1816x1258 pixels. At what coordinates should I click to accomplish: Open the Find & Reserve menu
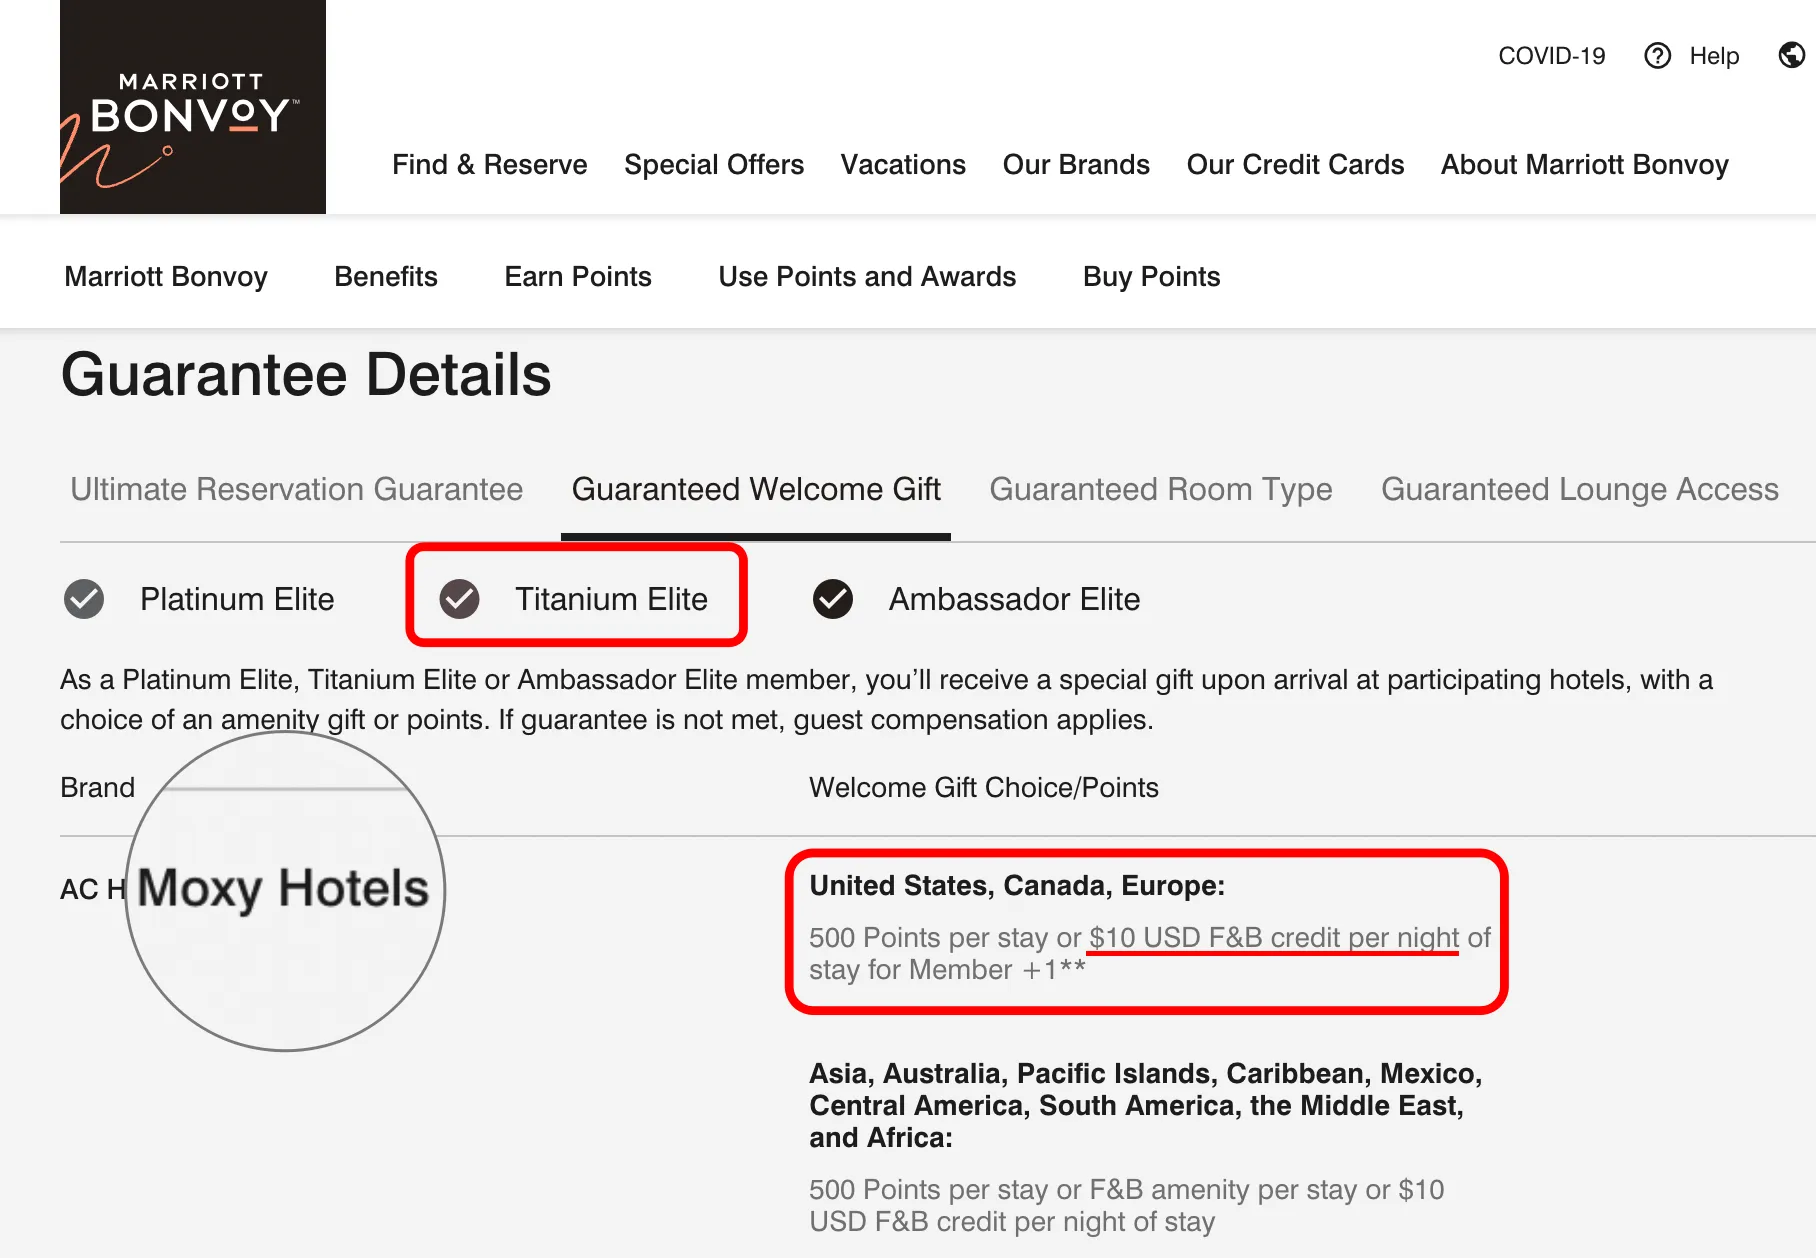pos(490,165)
